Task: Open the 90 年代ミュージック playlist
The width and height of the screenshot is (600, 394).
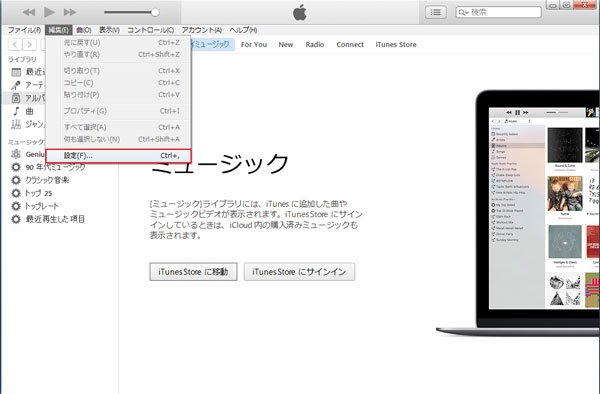Action: pos(55,167)
